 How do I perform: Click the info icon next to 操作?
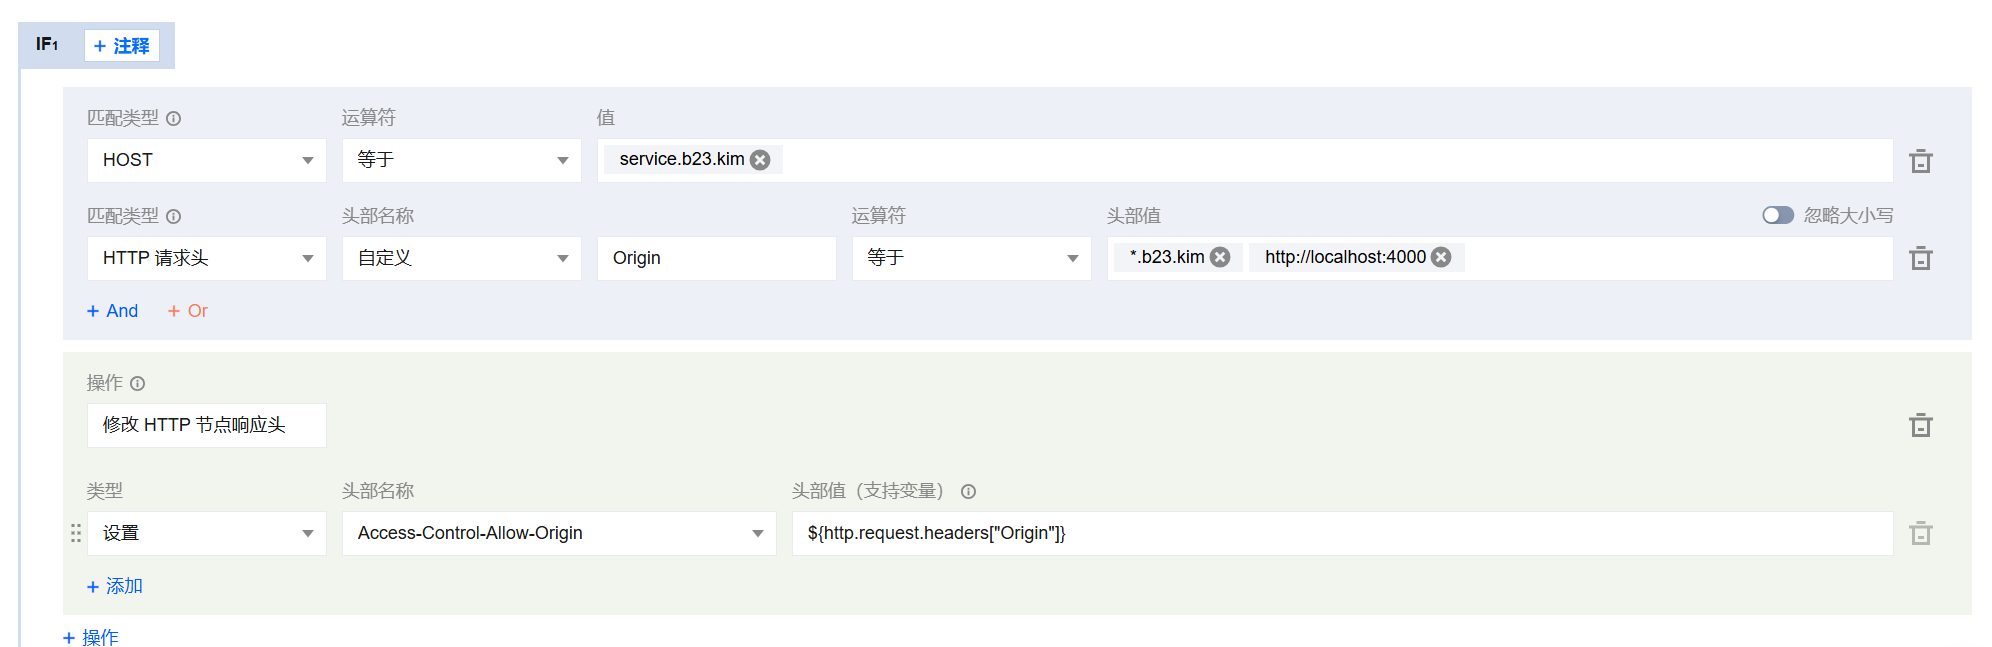coord(138,384)
